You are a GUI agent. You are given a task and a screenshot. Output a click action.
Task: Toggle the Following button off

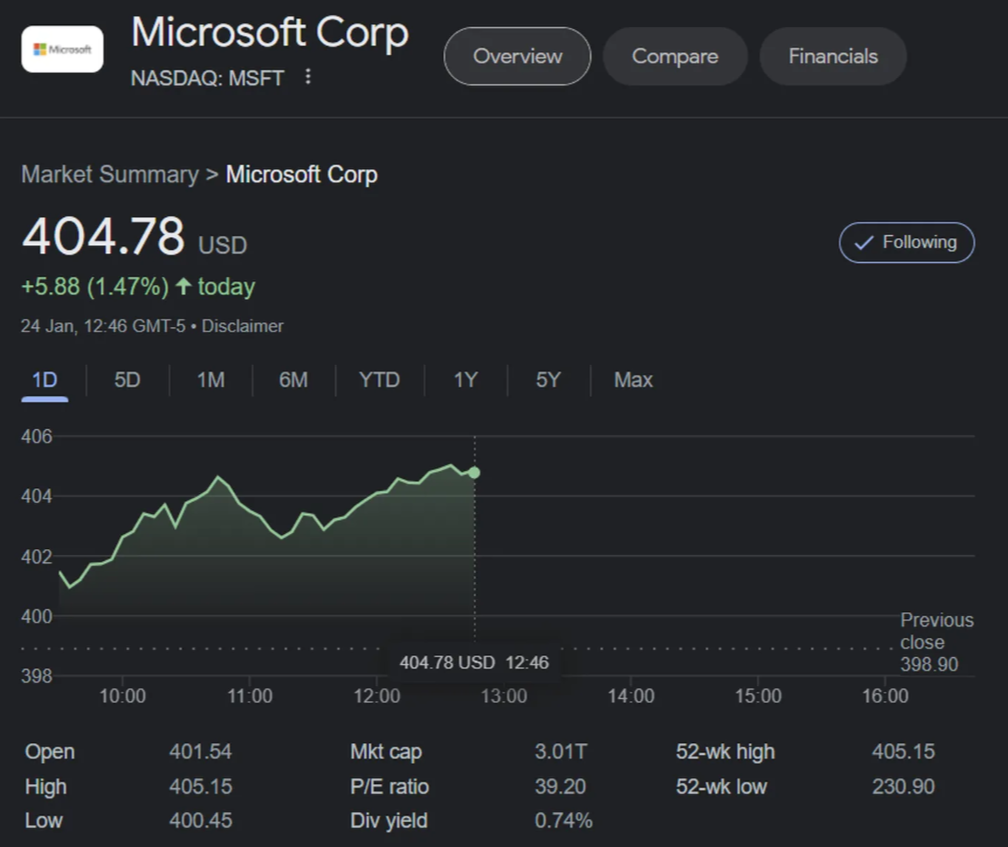click(906, 242)
